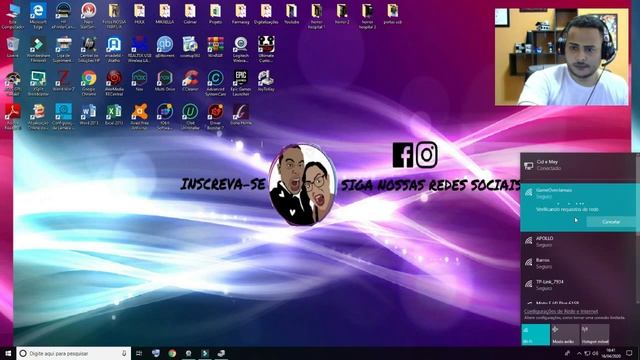
Task: Focus the taskbar search box
Action: pyautogui.click(x=73, y=353)
